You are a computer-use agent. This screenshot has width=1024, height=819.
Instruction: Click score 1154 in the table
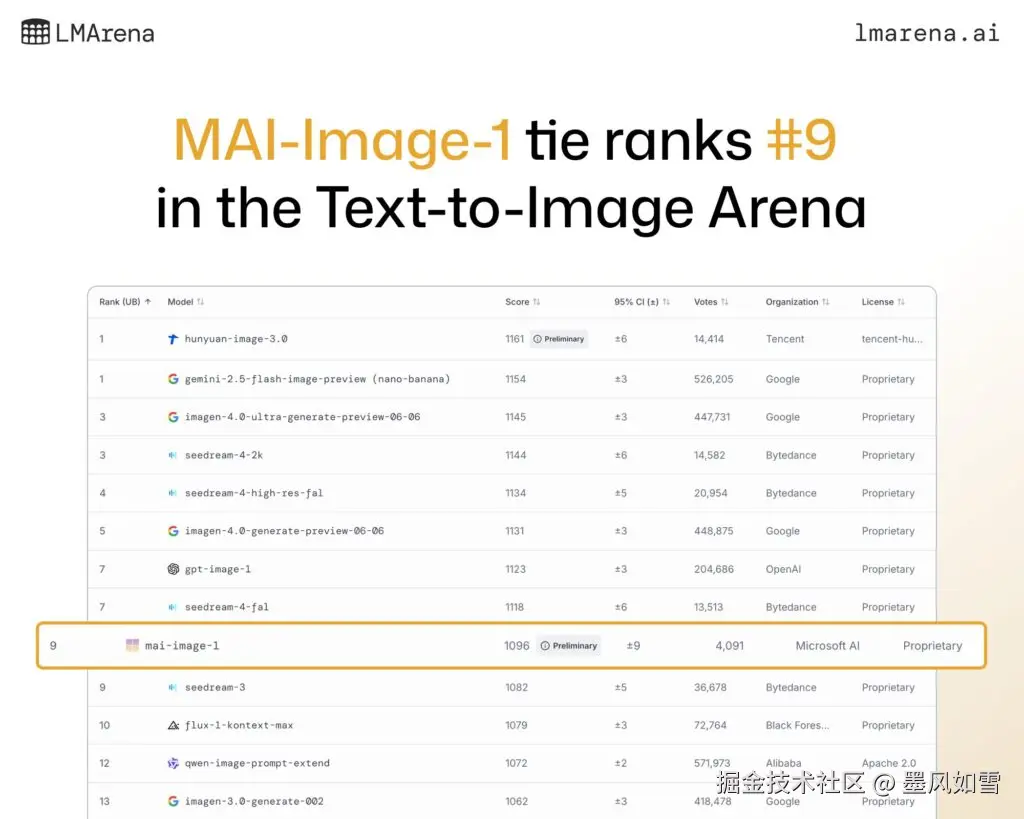pyautogui.click(x=515, y=379)
